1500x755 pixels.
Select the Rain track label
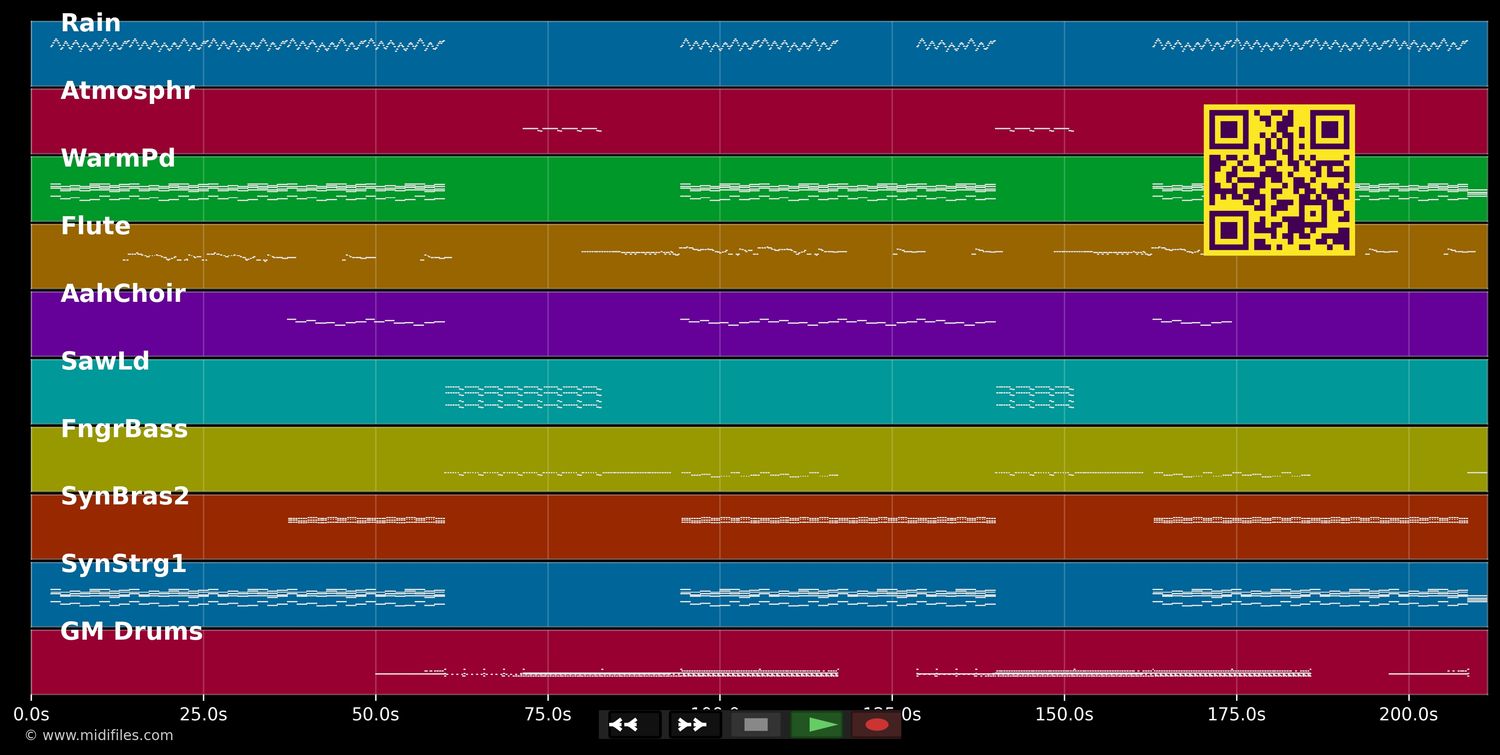(x=90, y=21)
